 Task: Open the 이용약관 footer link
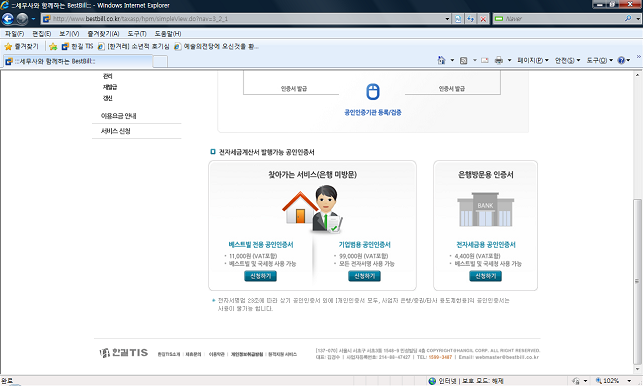point(217,354)
